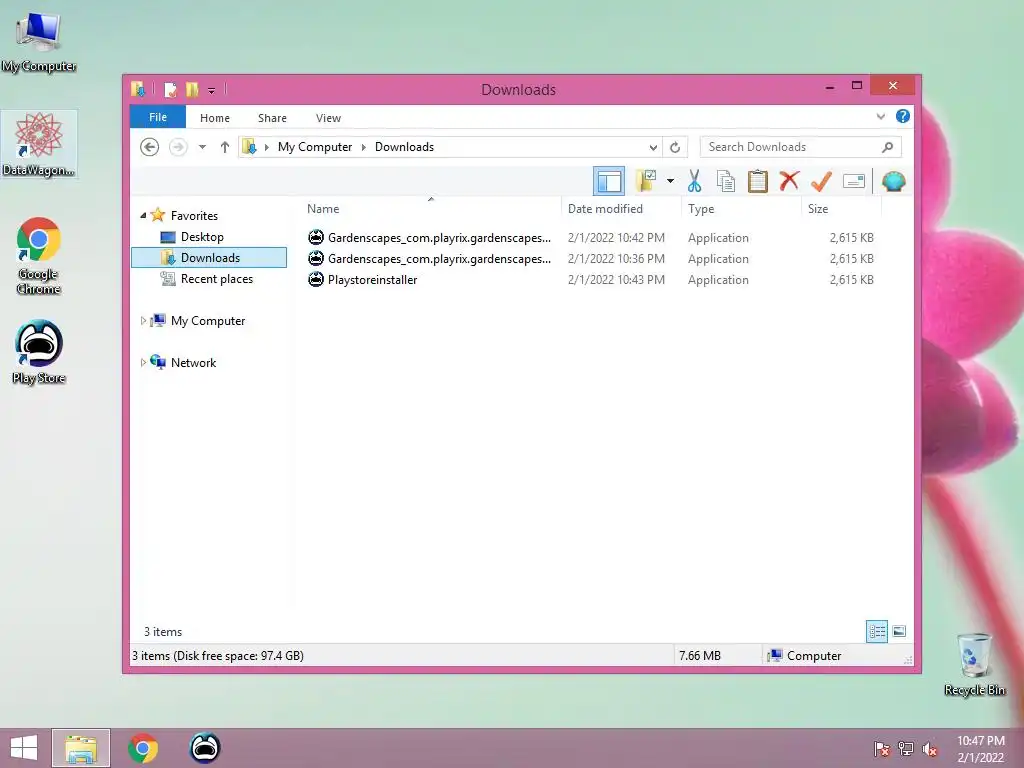The image size is (1024, 768).
Task: Open Google Chrome desktop shortcut
Action: [39, 256]
